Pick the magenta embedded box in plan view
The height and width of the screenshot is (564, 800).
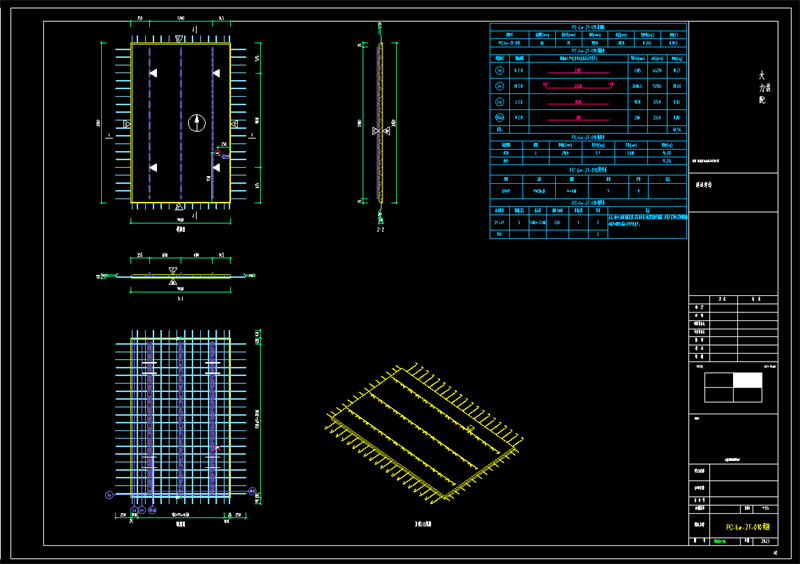217,153
